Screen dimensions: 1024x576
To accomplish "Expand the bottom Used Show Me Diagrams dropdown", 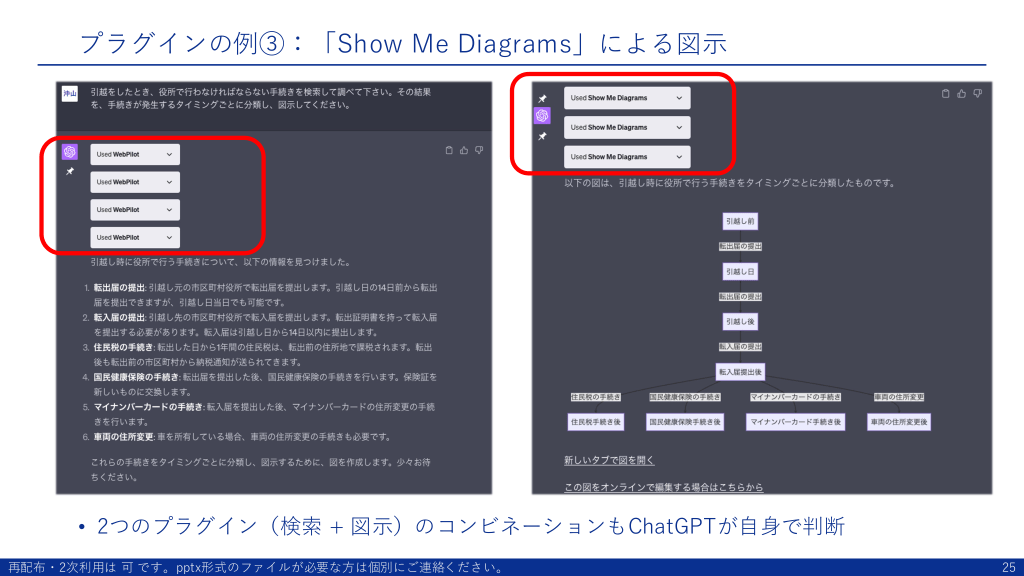I will (627, 157).
